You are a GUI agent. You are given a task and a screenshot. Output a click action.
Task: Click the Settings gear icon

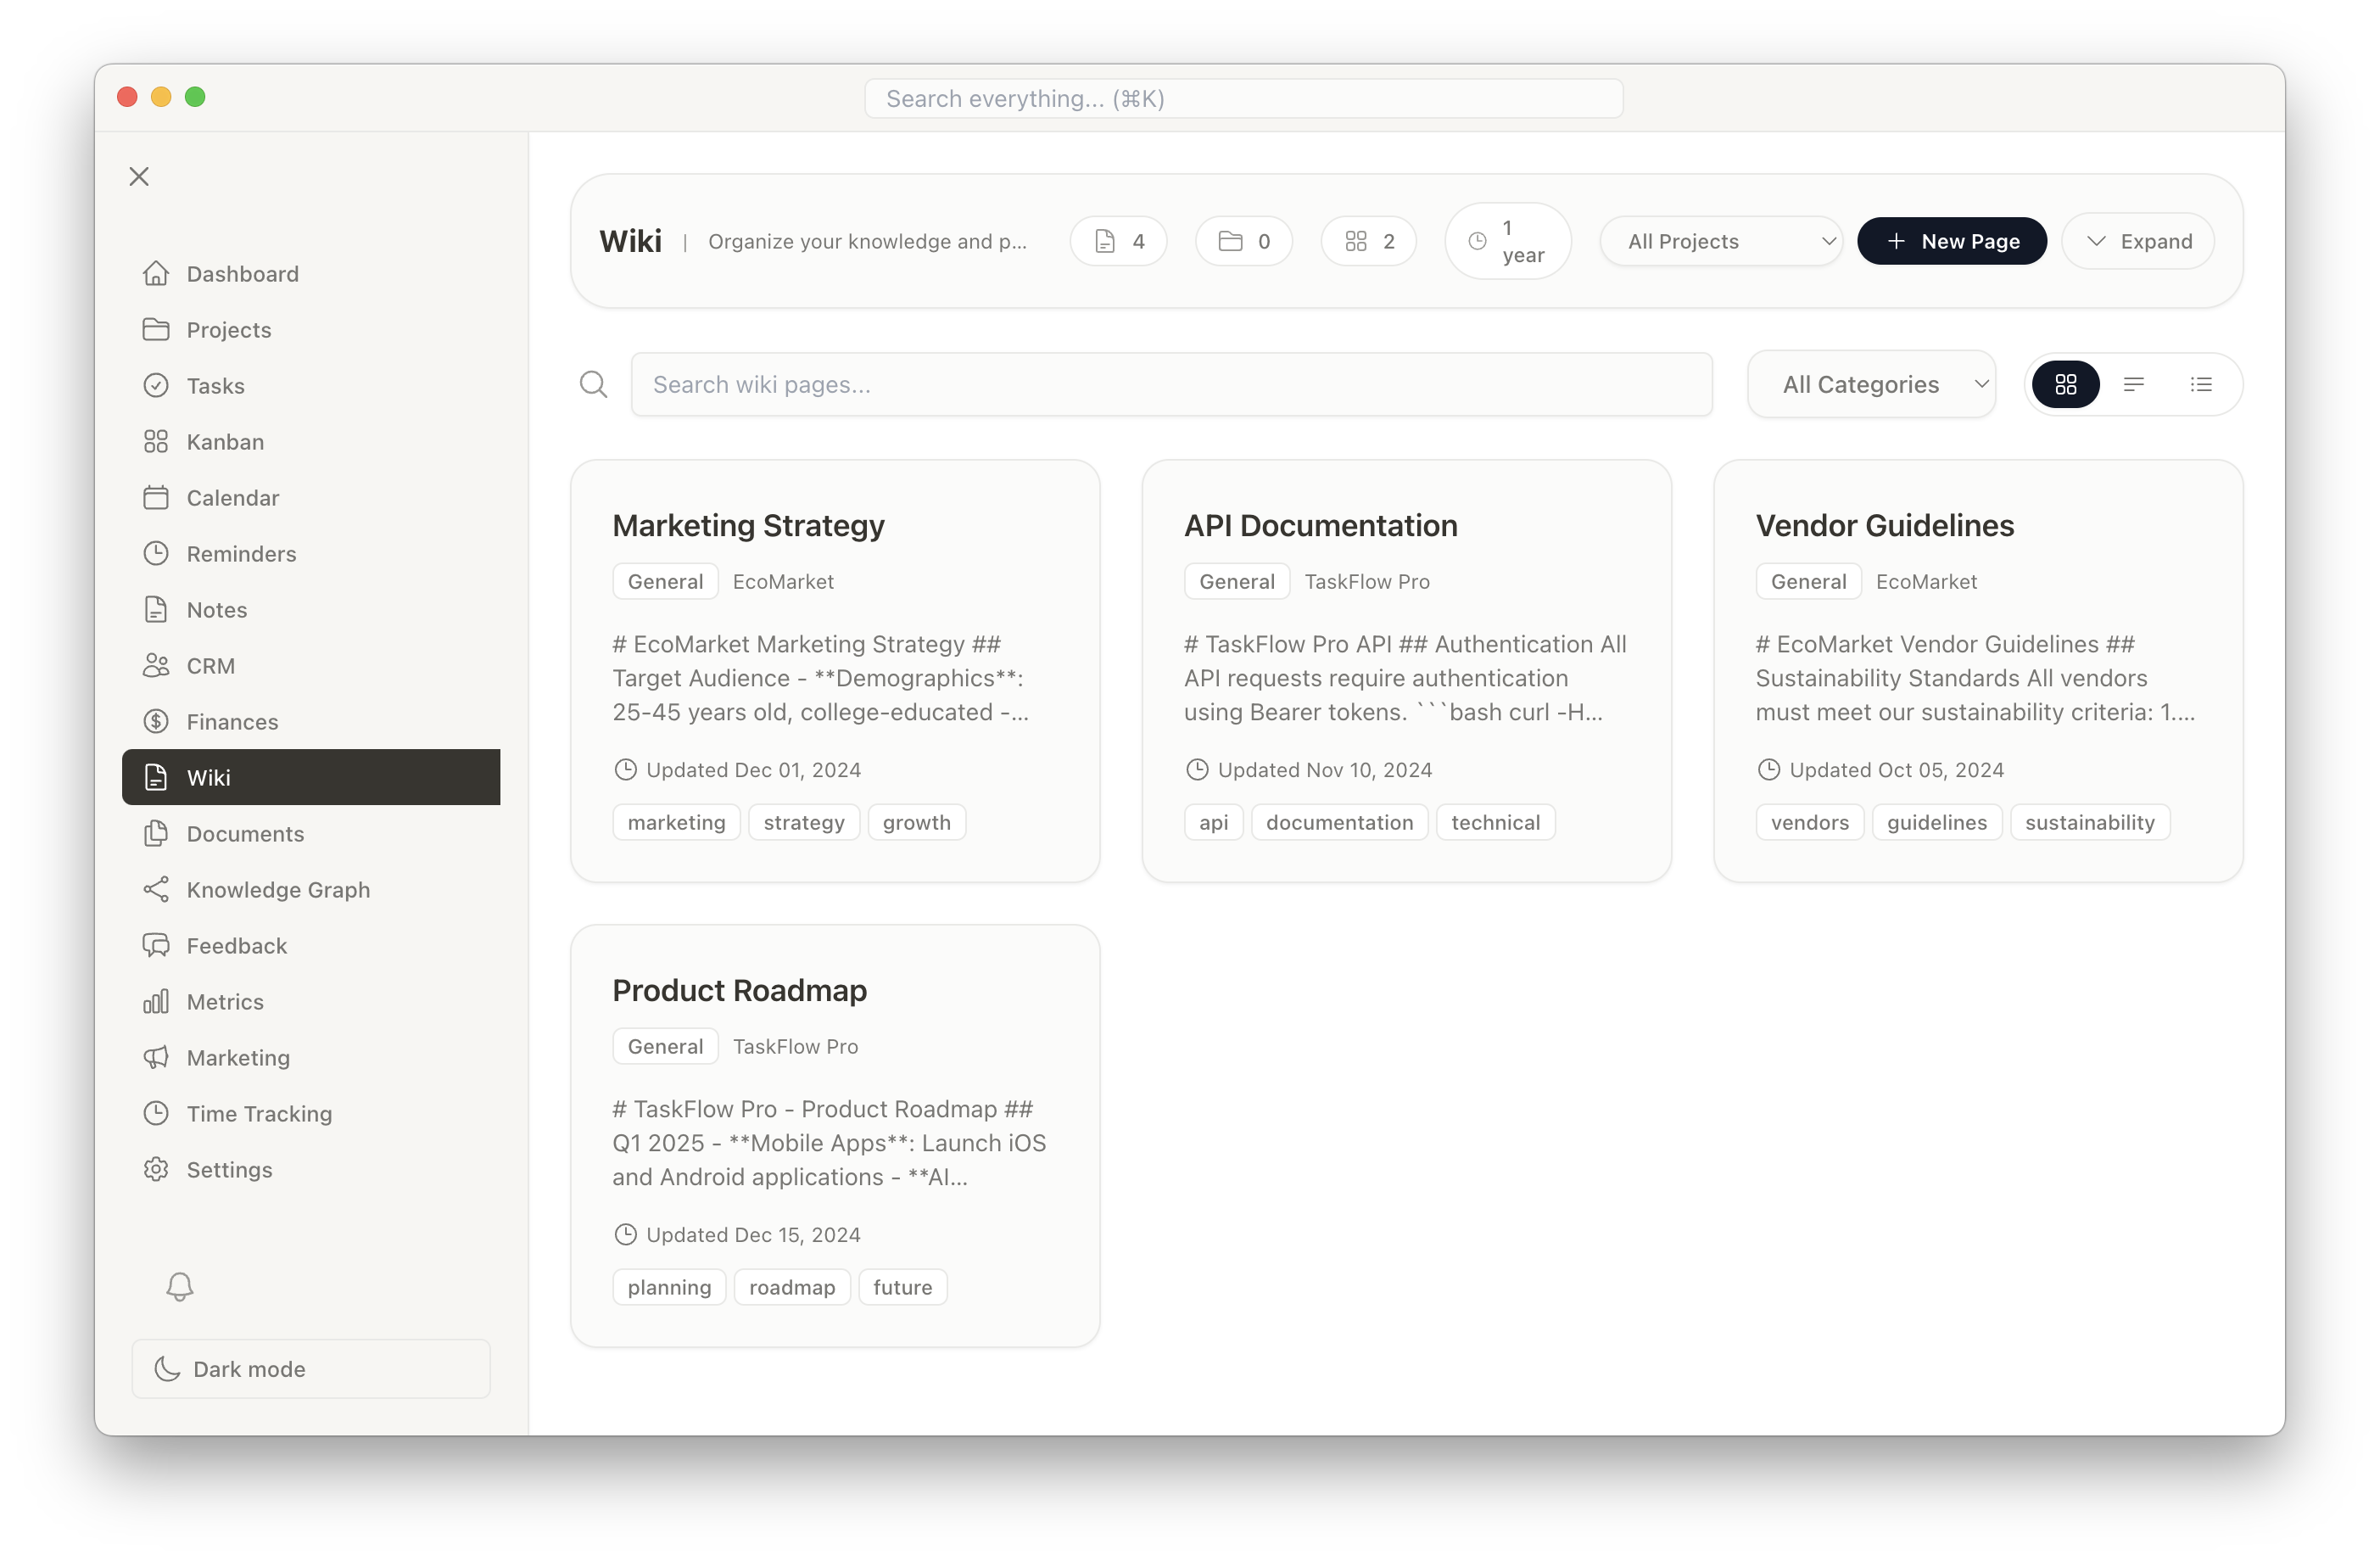pyautogui.click(x=156, y=1169)
